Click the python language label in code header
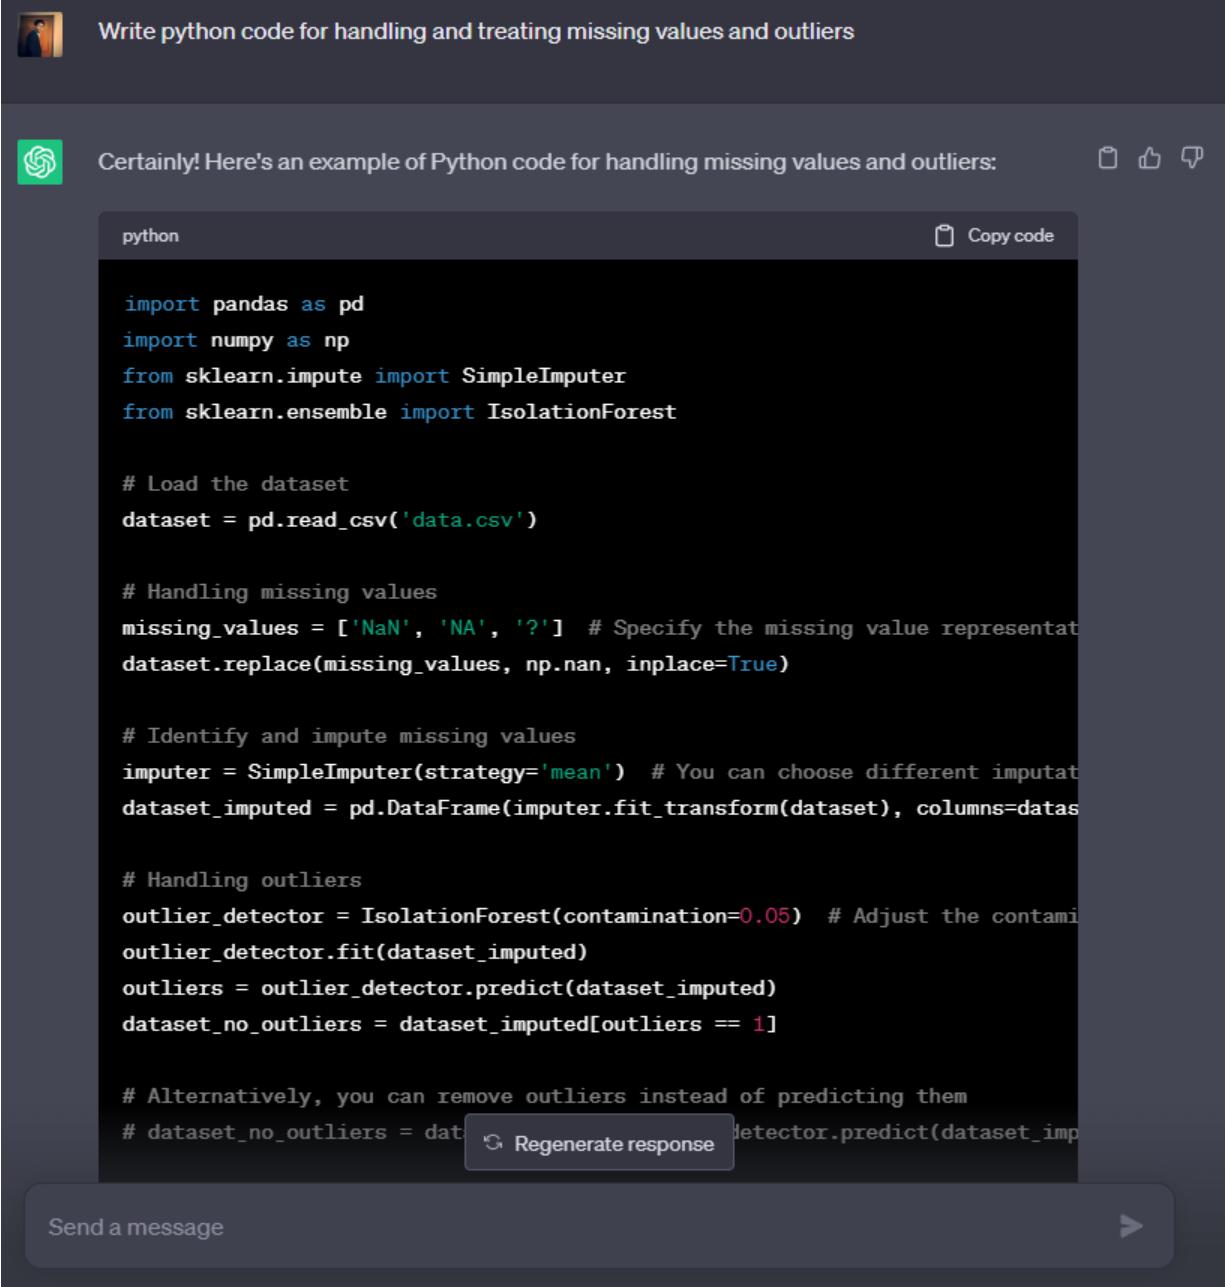Image resolution: width=1226 pixels, height=1287 pixels. (x=150, y=236)
